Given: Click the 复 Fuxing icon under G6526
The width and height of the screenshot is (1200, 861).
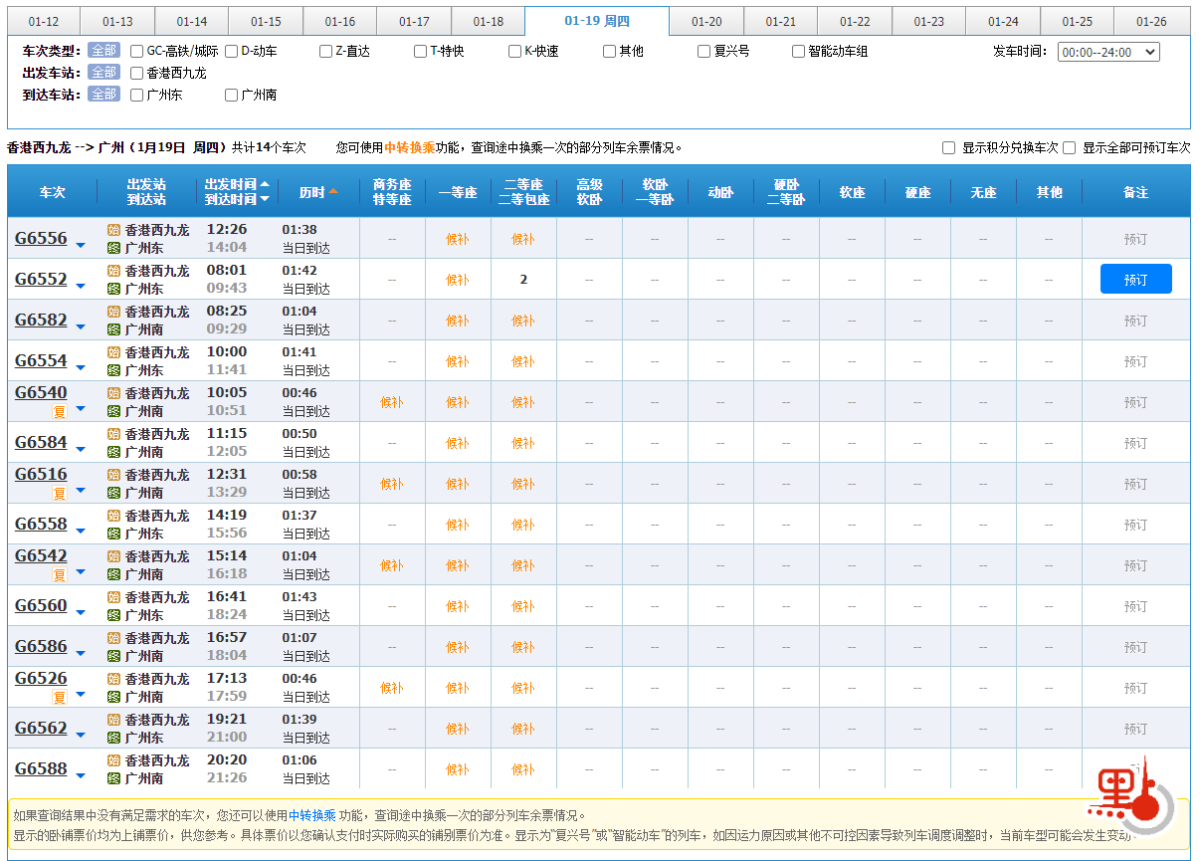Looking at the screenshot, I should coord(59,697).
